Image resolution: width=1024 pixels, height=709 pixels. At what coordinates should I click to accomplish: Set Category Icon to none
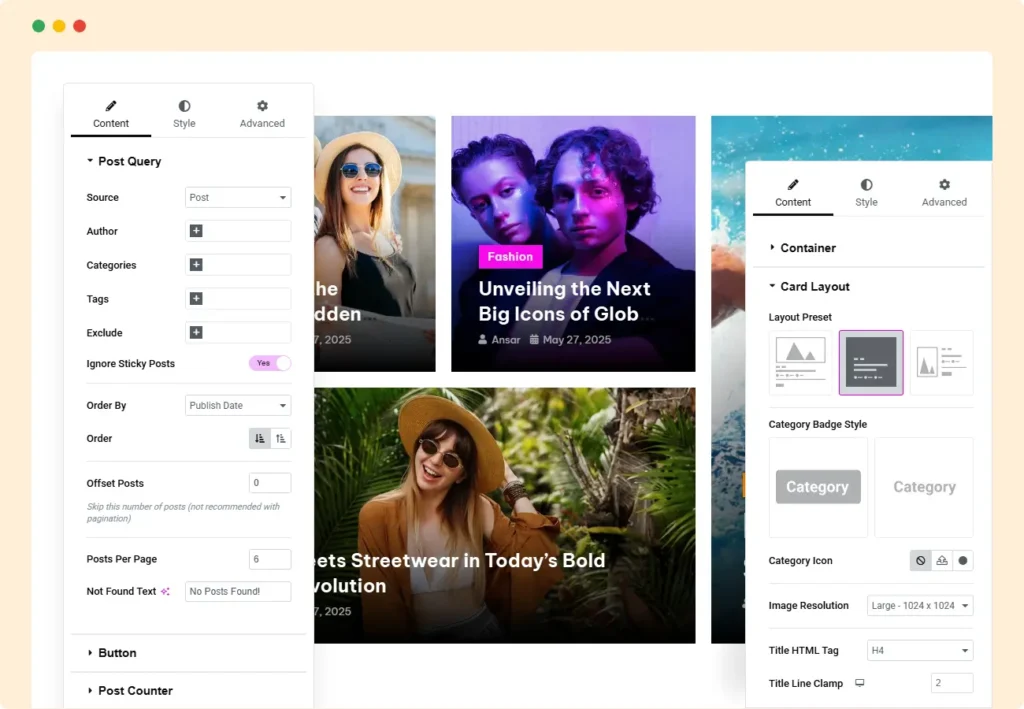point(920,561)
